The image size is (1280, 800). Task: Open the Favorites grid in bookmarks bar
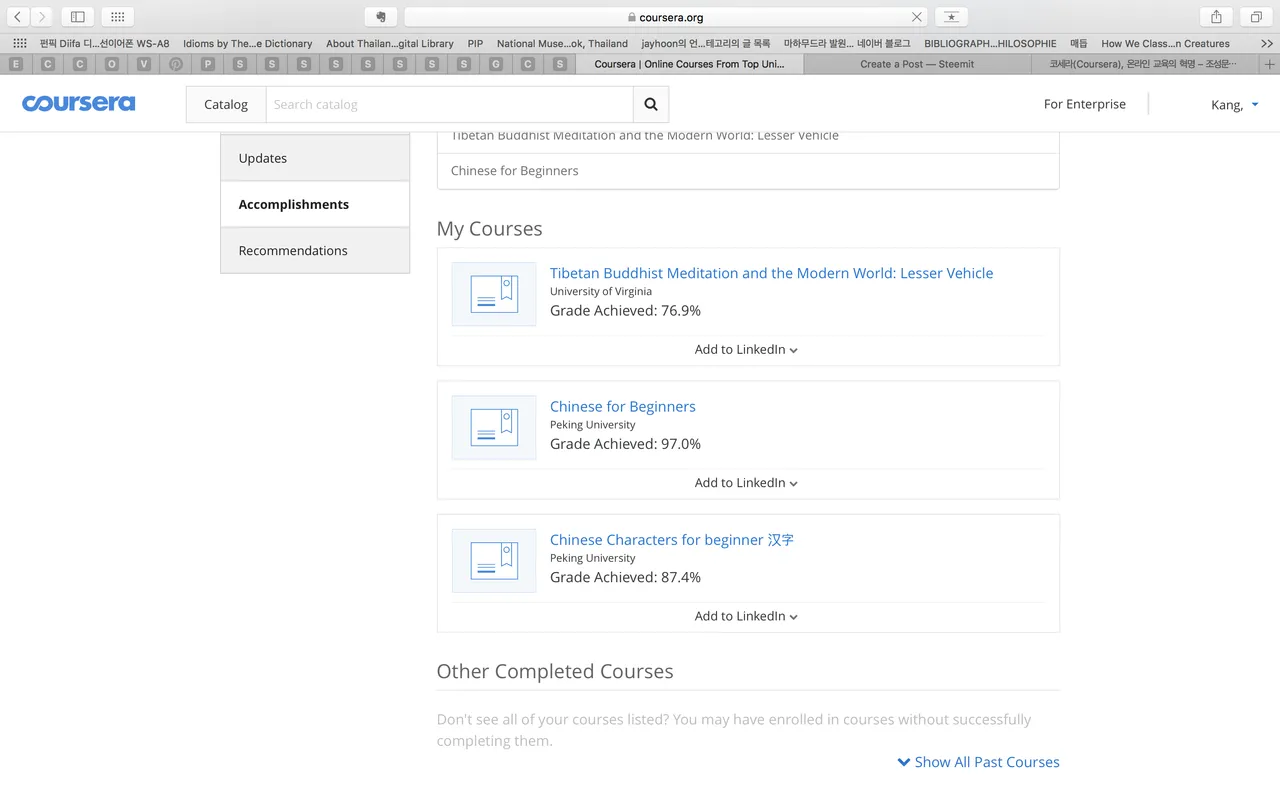[20, 43]
